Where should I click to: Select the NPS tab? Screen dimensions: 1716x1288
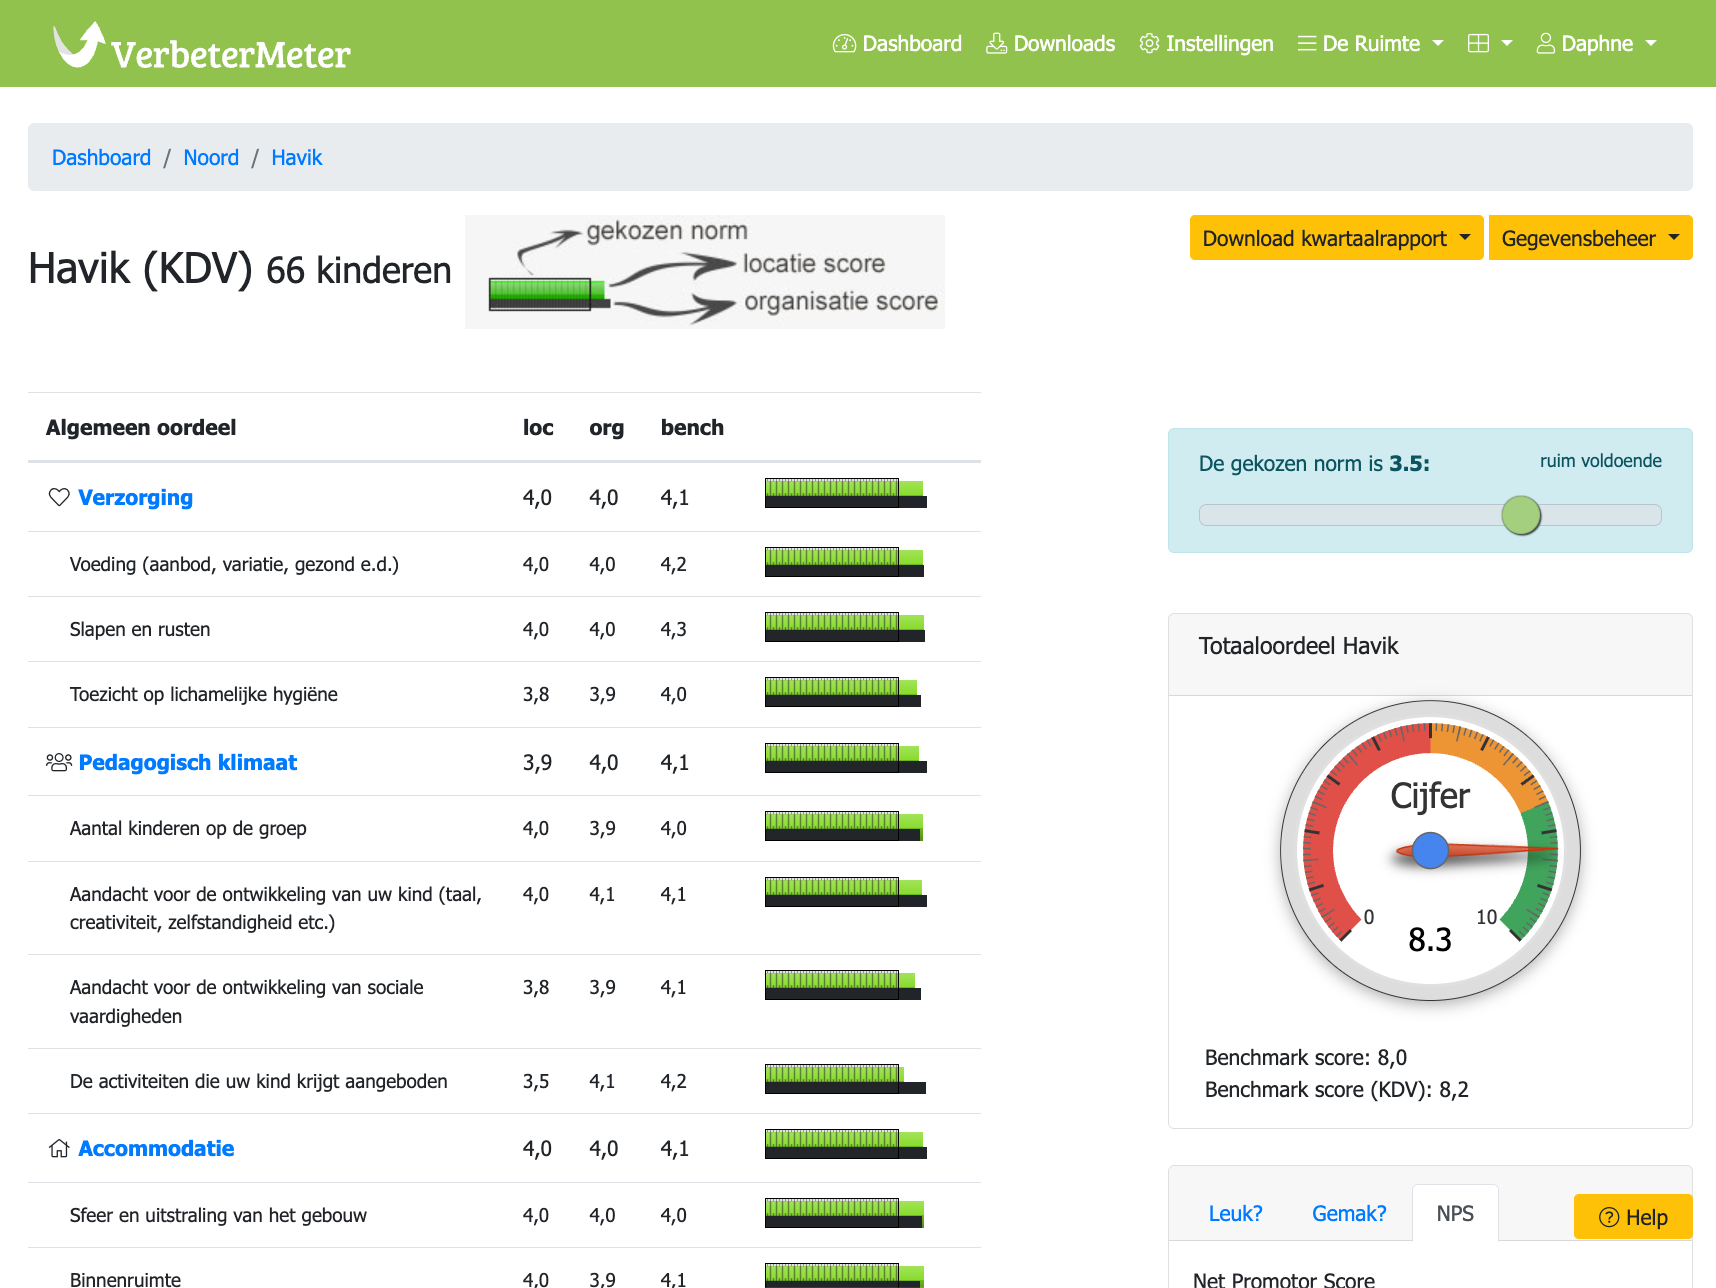pos(1455,1213)
